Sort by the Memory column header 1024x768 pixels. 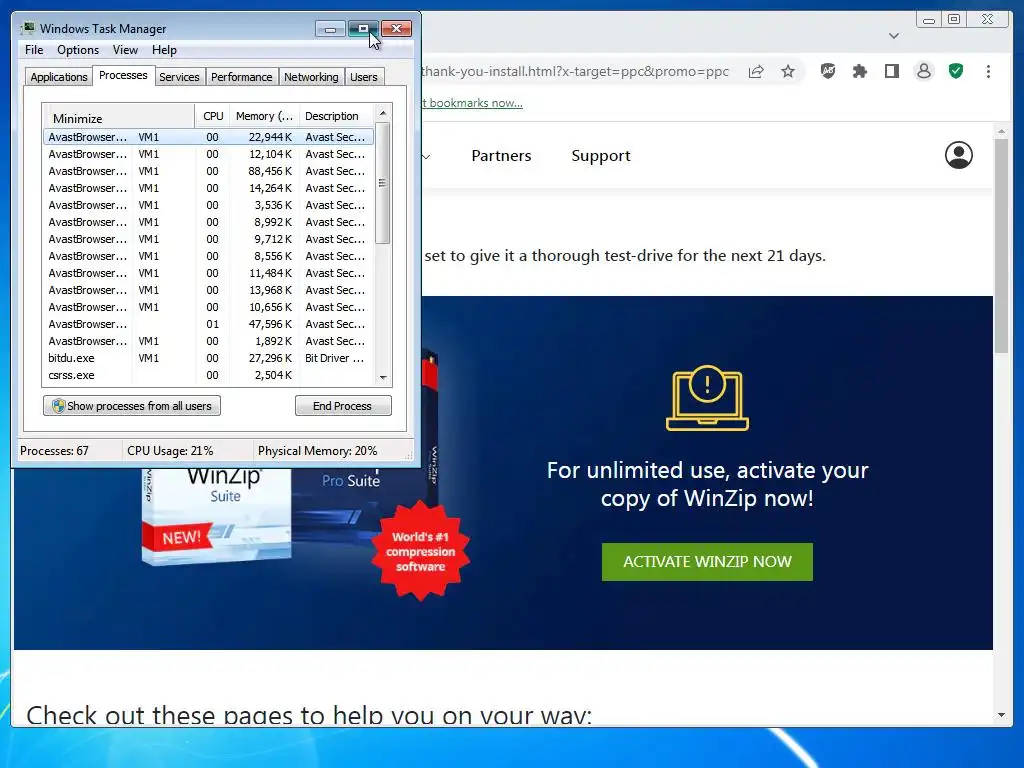click(x=264, y=116)
